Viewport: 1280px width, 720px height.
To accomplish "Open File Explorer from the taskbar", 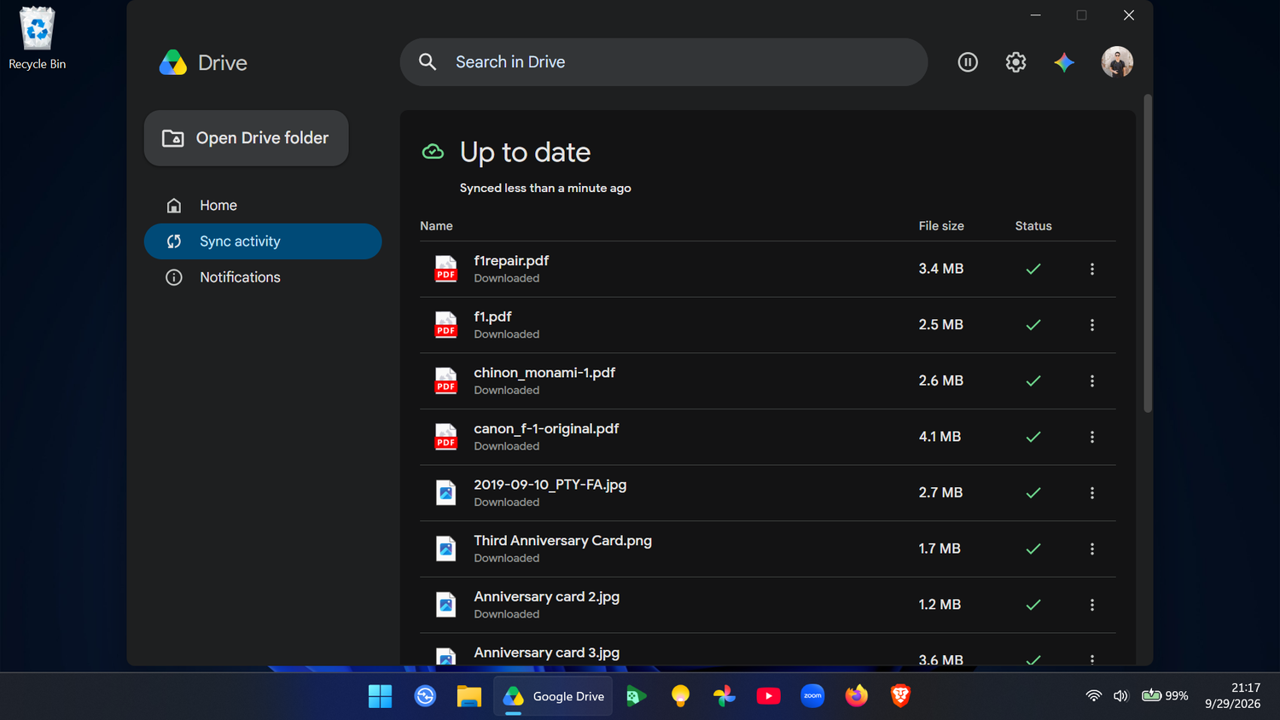I will 469,696.
